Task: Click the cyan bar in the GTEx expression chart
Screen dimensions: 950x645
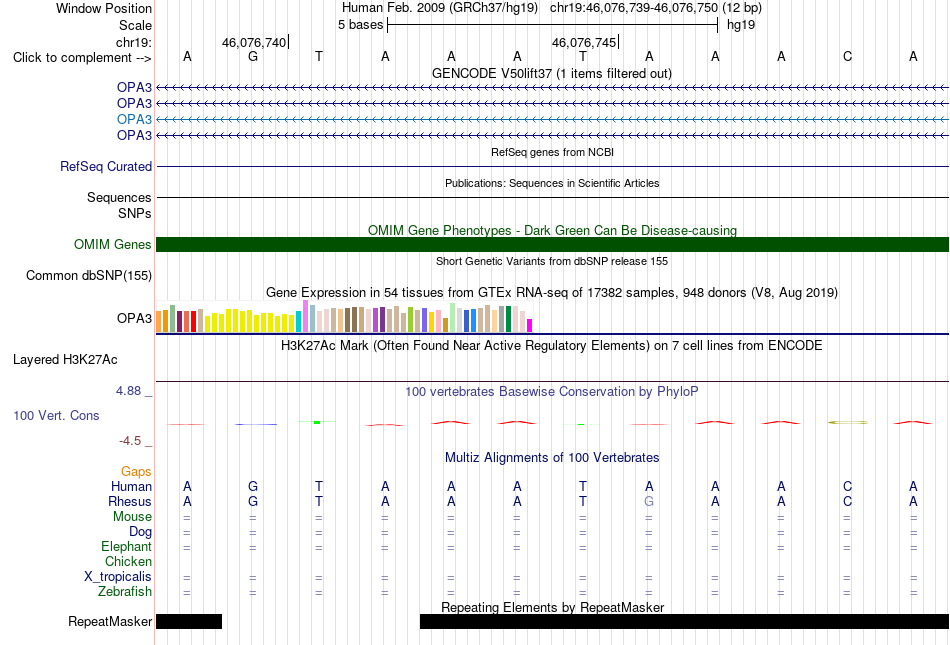Action: click(298, 322)
